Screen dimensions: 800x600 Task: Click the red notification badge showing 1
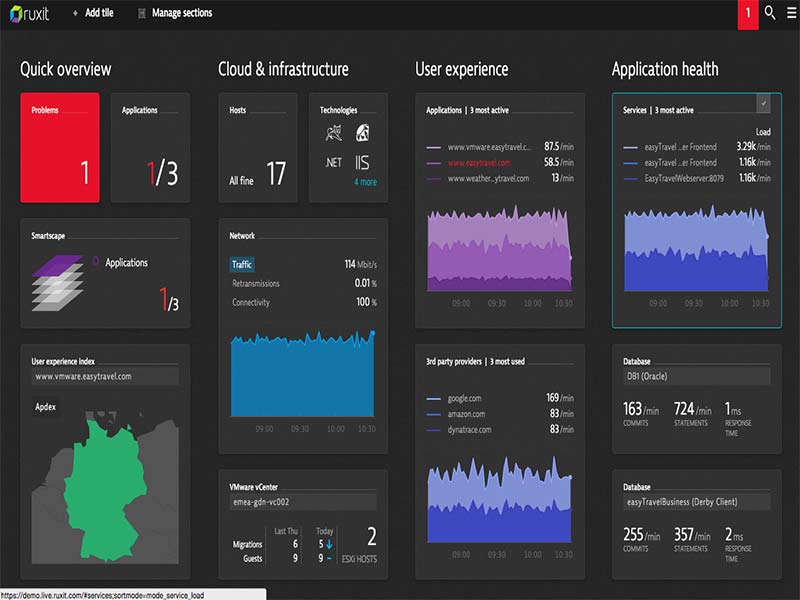click(746, 14)
